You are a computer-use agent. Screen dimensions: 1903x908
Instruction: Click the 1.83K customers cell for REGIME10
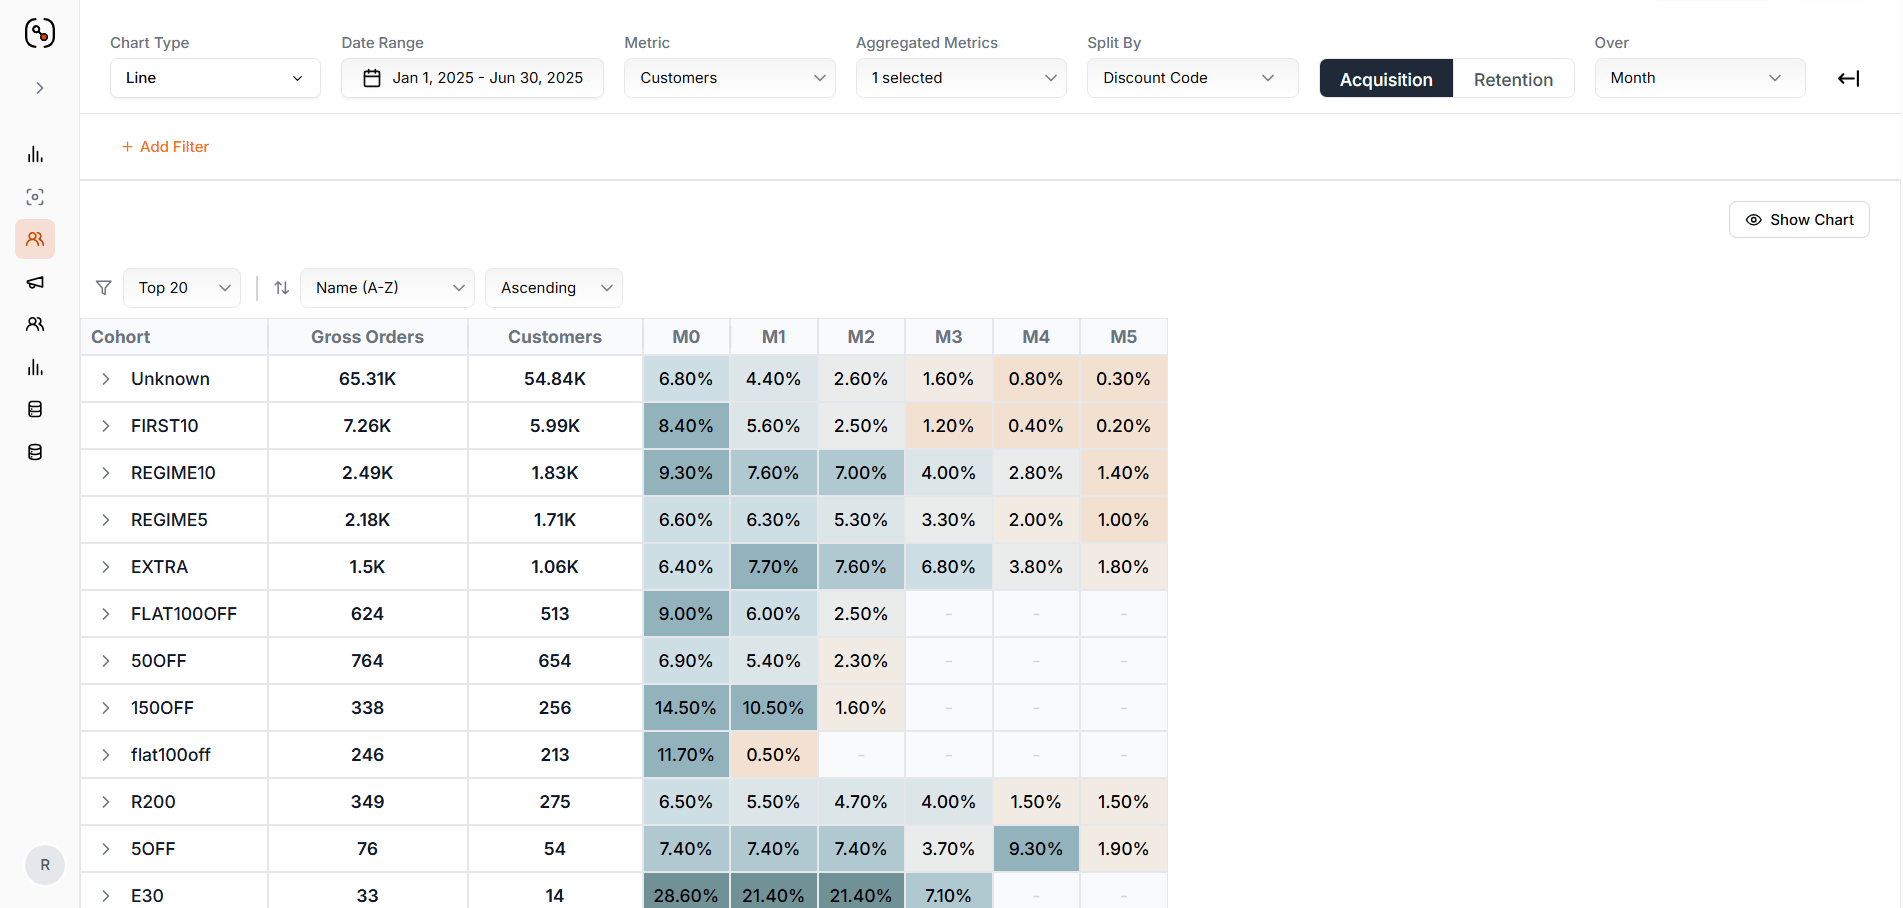(555, 473)
